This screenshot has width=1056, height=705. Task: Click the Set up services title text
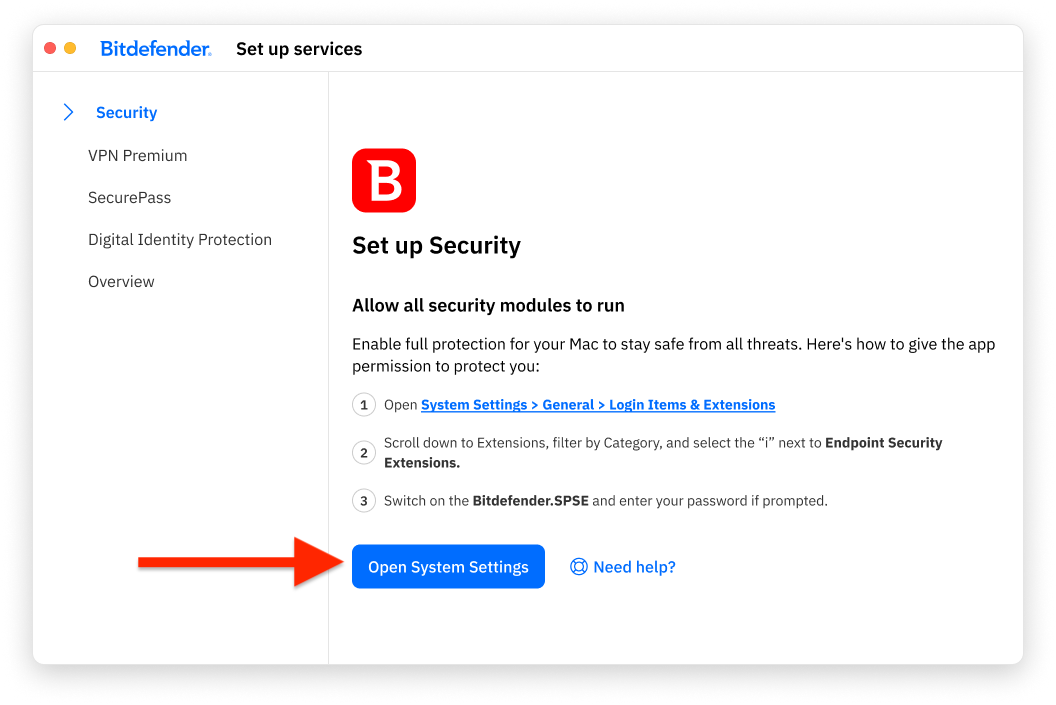(298, 47)
